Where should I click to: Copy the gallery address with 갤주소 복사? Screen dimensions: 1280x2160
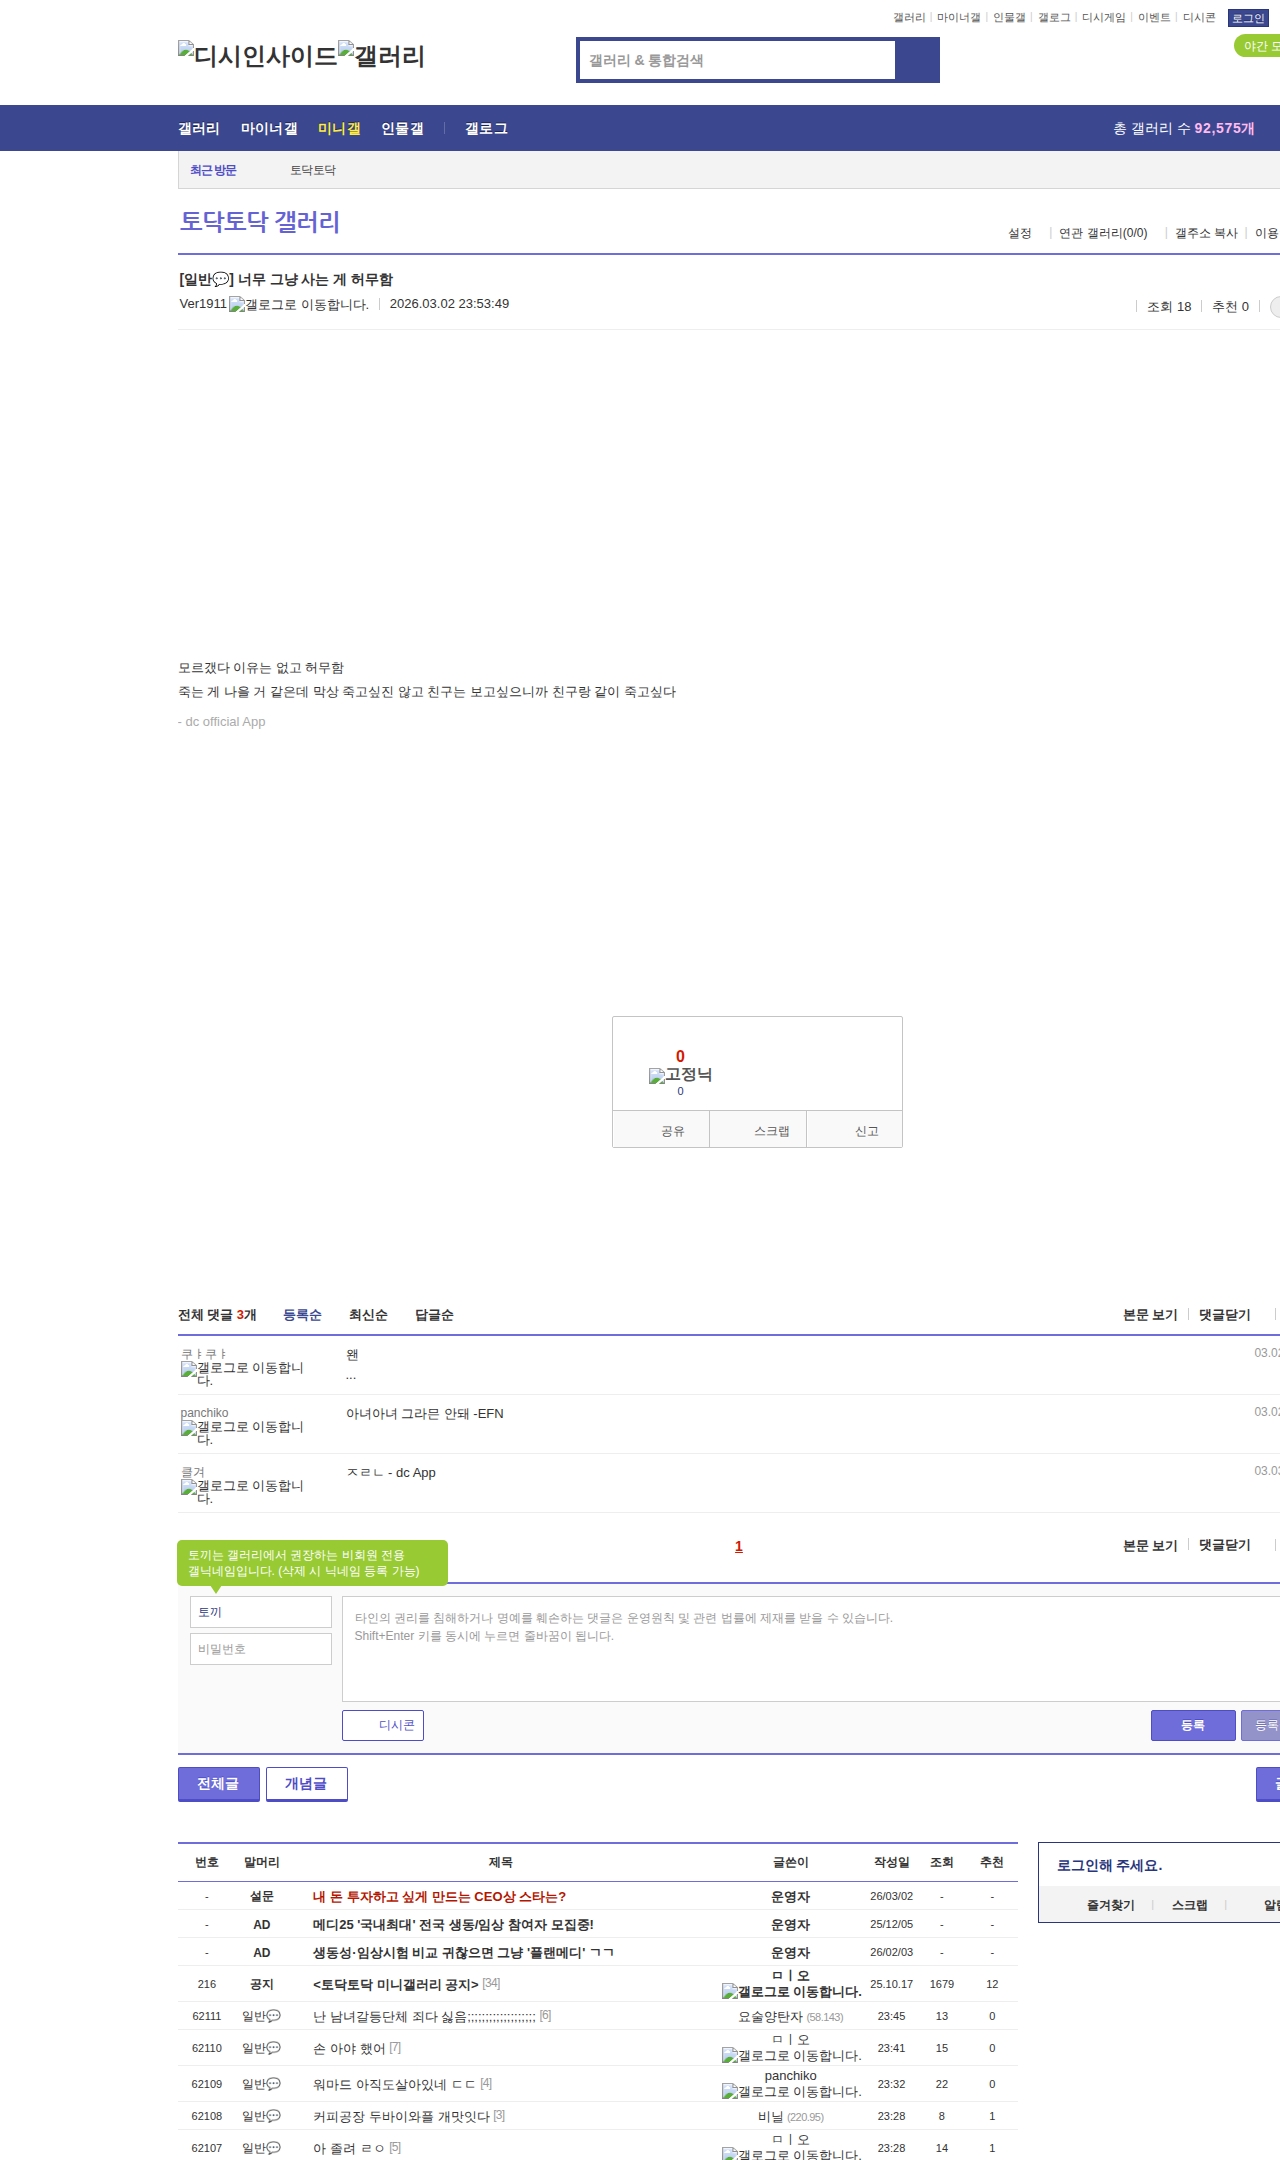[x=1206, y=233]
